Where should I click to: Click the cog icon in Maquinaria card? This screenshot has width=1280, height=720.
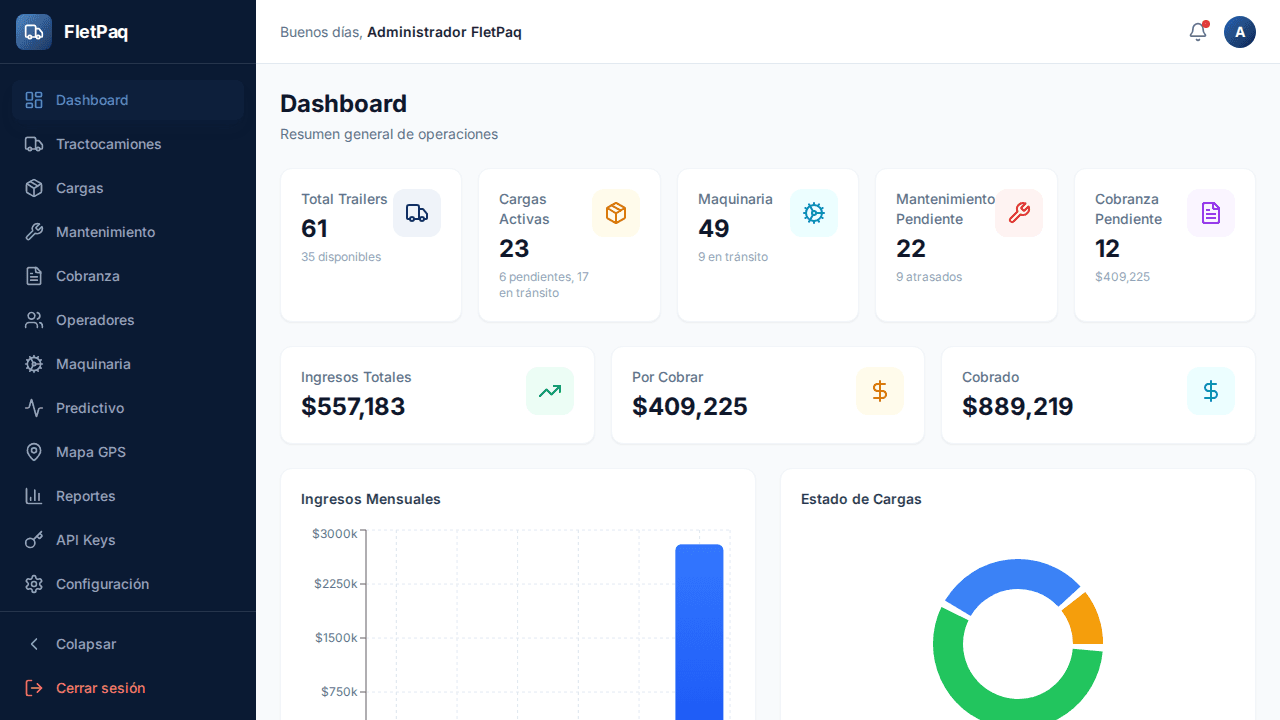814,213
